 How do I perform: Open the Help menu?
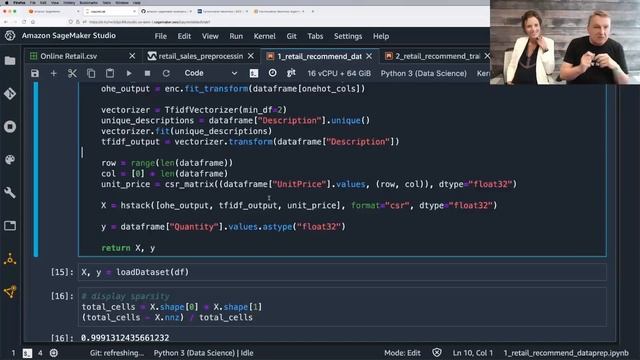click(381, 36)
